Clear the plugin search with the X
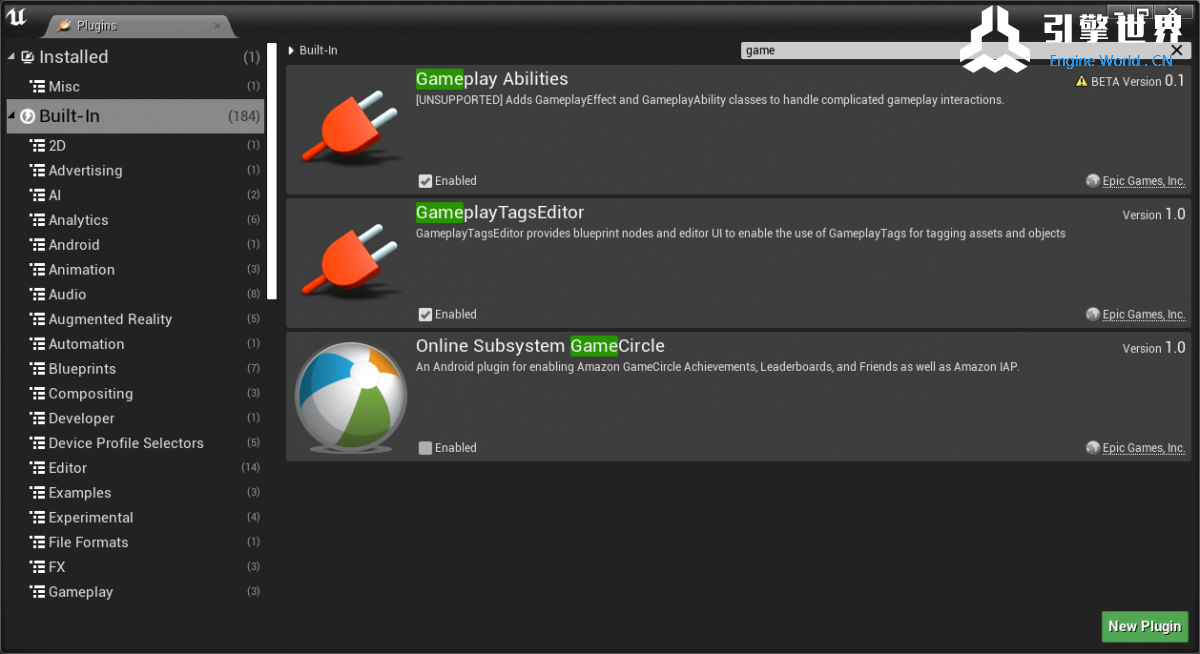Screen dimensions: 1200x654 click(x=1176, y=50)
